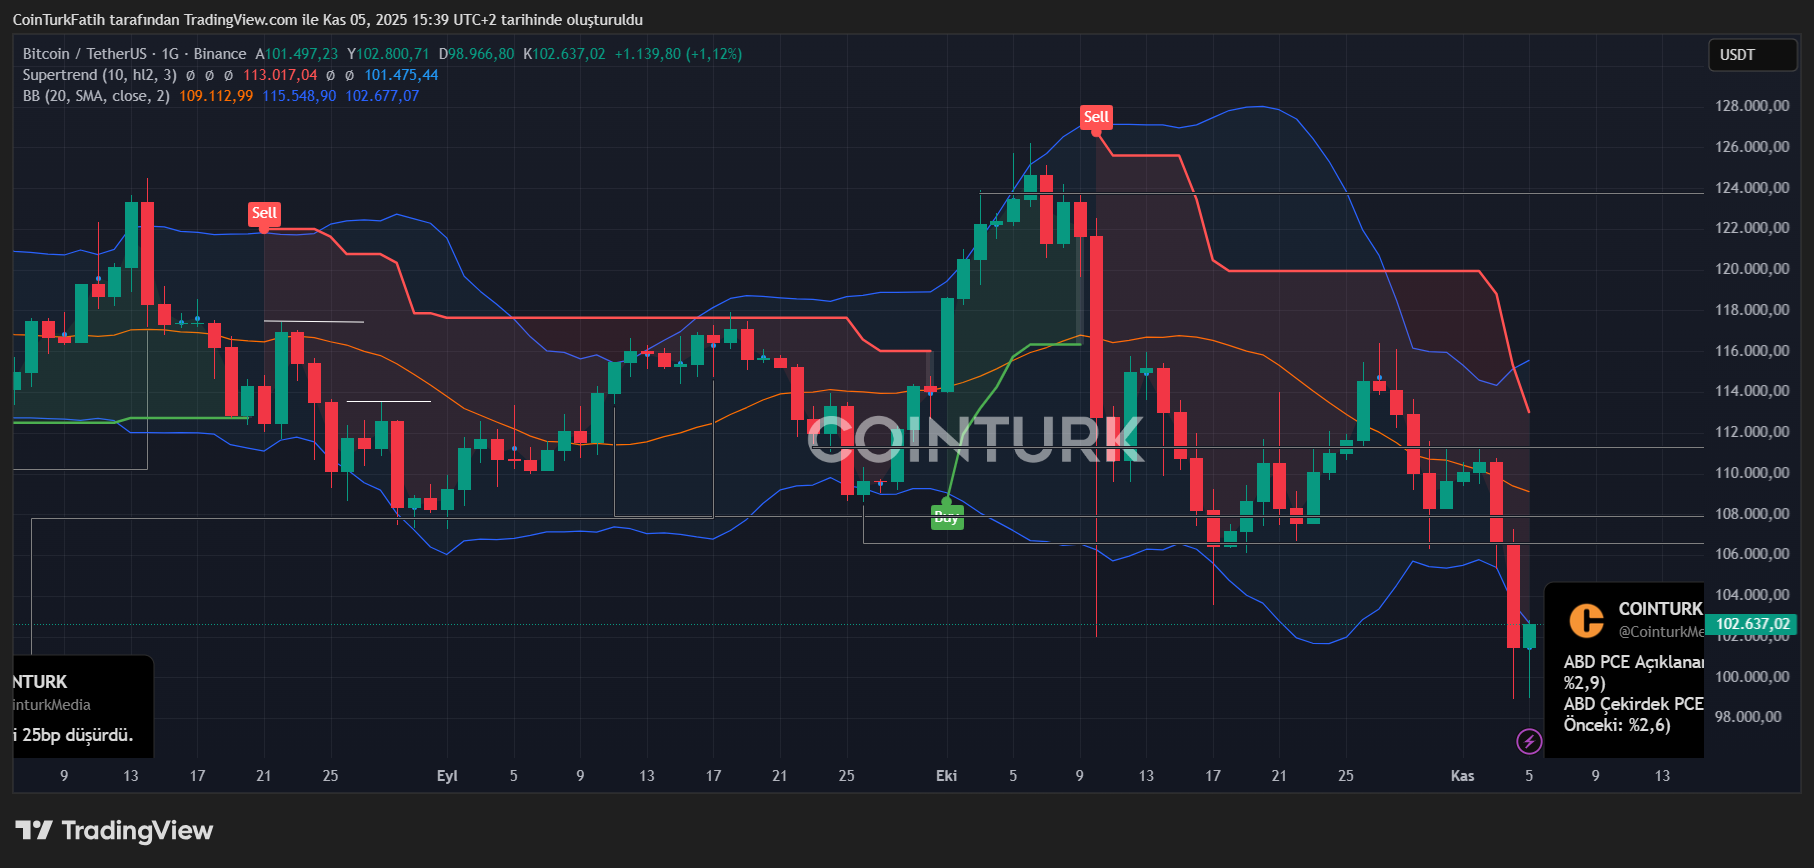Click the 114.000,00 price axis label
This screenshot has width=1814, height=868.
(1752, 391)
